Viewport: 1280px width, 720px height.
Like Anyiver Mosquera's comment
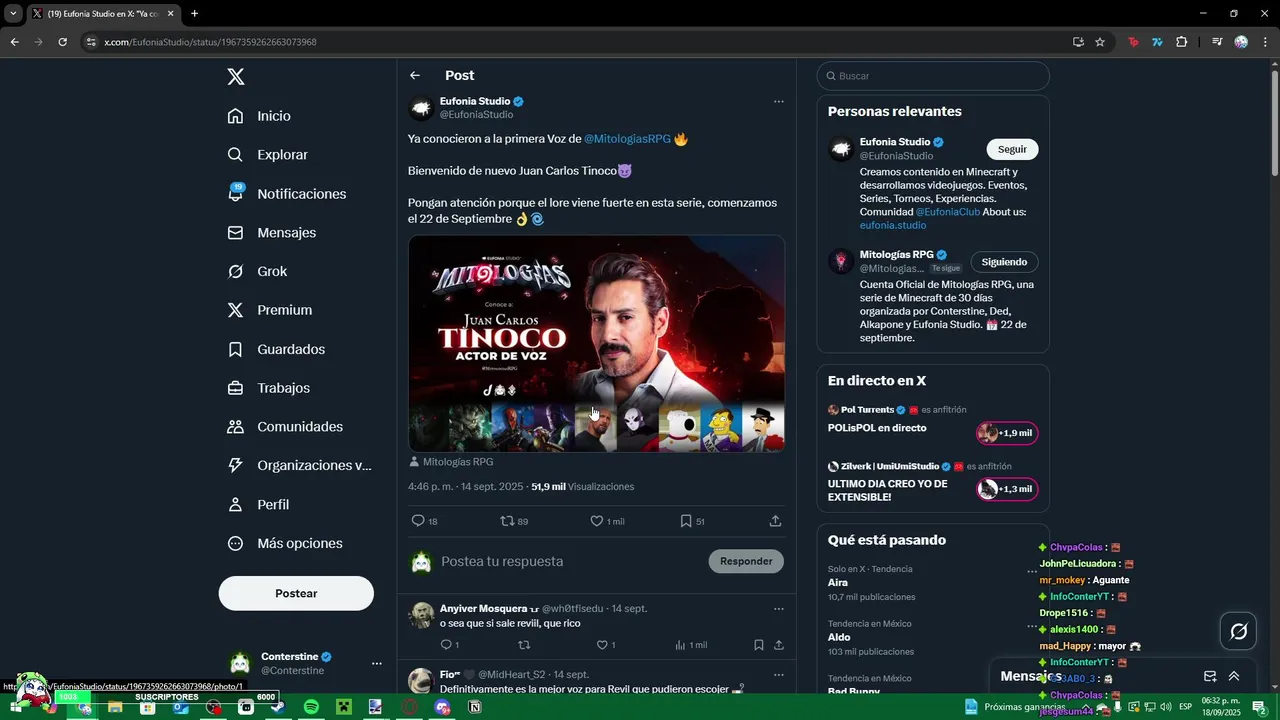click(606, 645)
